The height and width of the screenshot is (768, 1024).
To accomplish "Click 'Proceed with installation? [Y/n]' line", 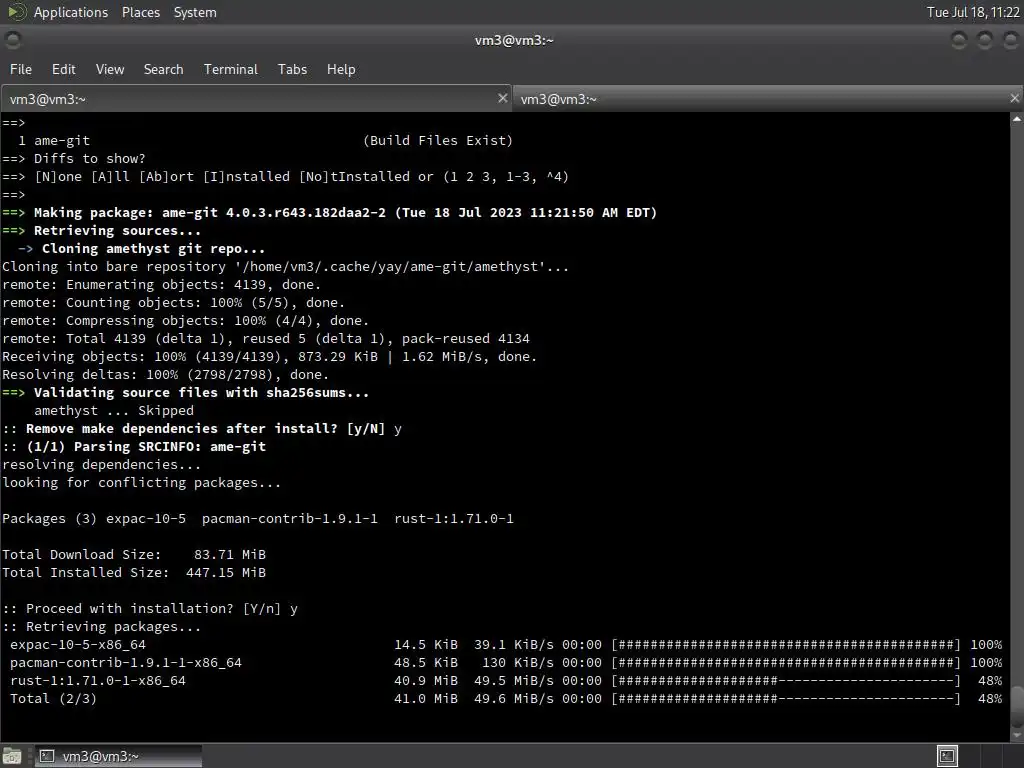I will 150,609.
